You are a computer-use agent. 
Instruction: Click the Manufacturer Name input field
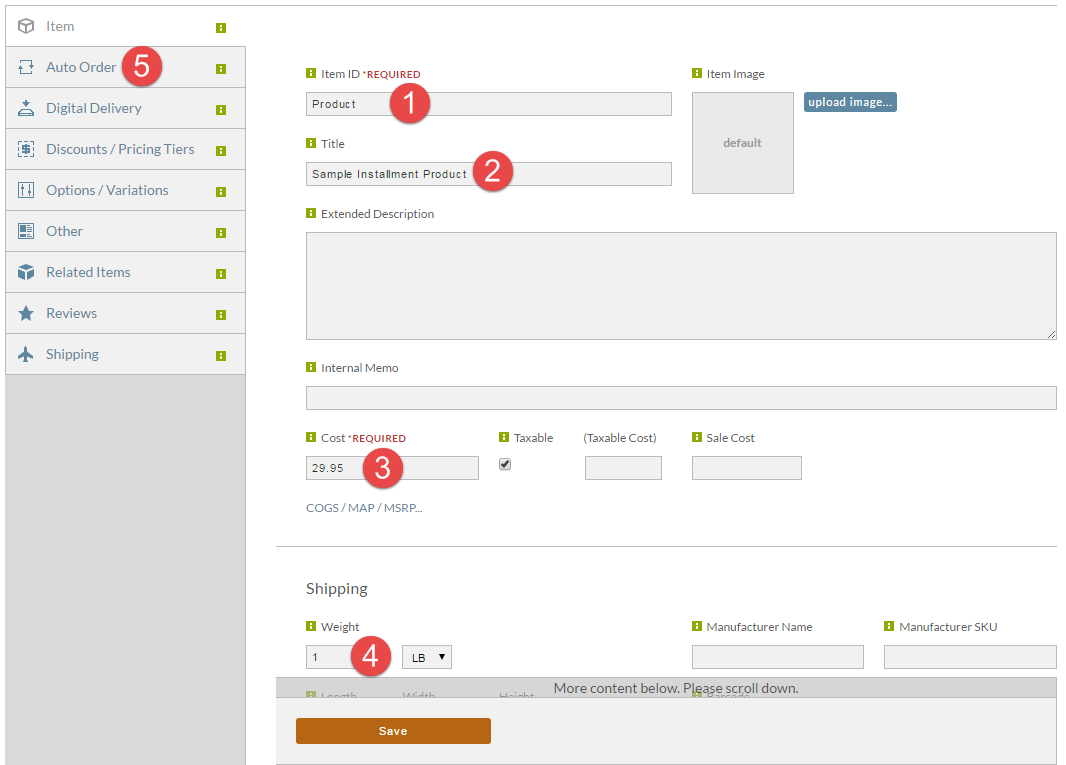click(777, 657)
